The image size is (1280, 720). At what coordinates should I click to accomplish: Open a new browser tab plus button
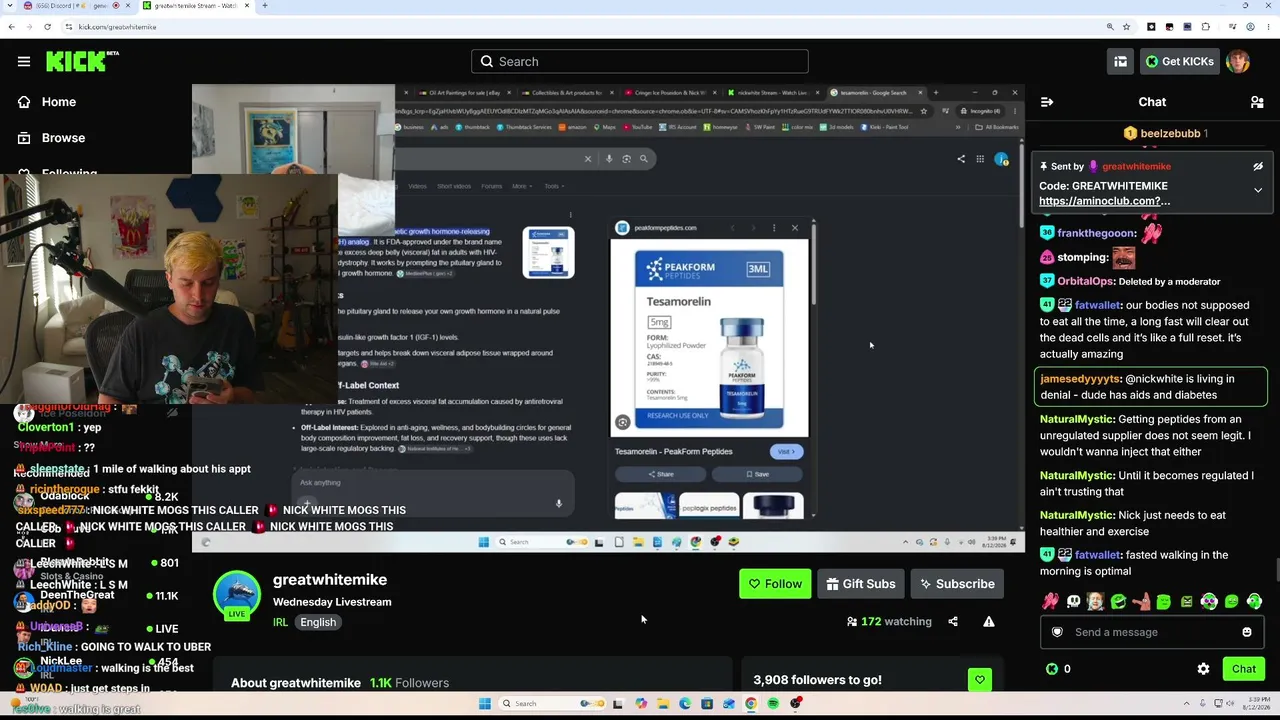[264, 6]
